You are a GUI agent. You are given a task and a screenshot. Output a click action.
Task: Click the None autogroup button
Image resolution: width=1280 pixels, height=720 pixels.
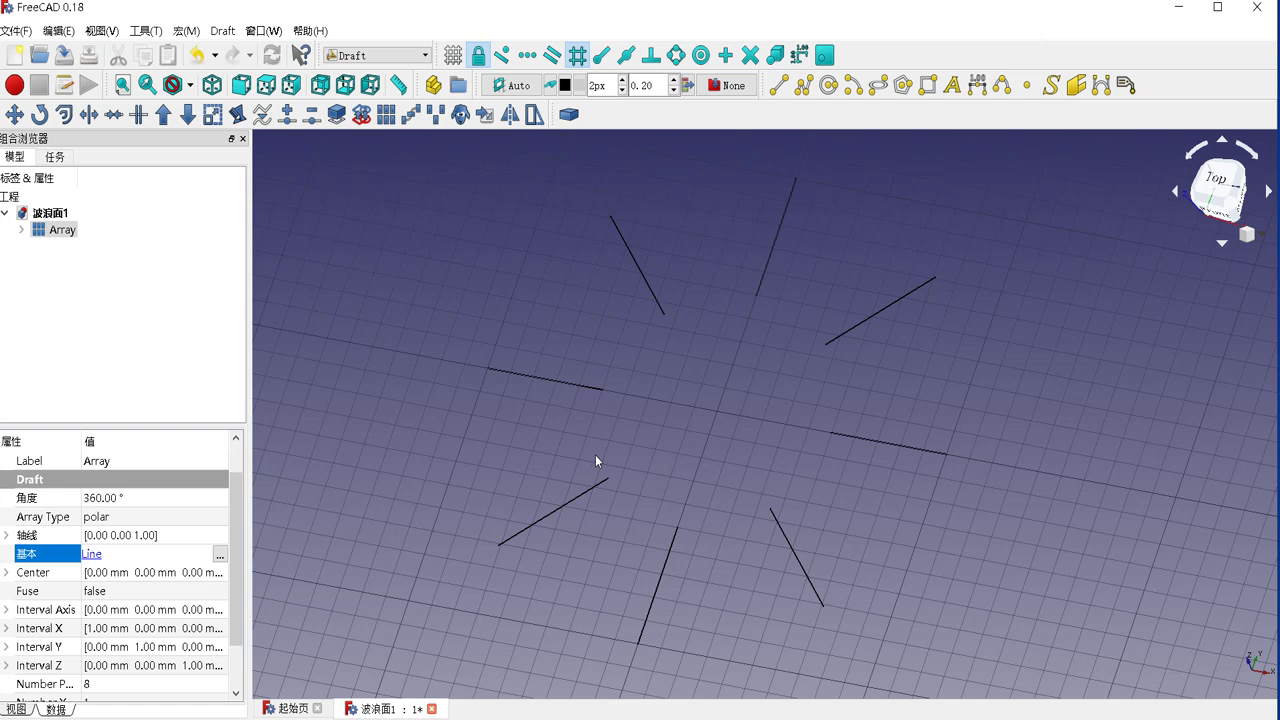click(x=727, y=85)
